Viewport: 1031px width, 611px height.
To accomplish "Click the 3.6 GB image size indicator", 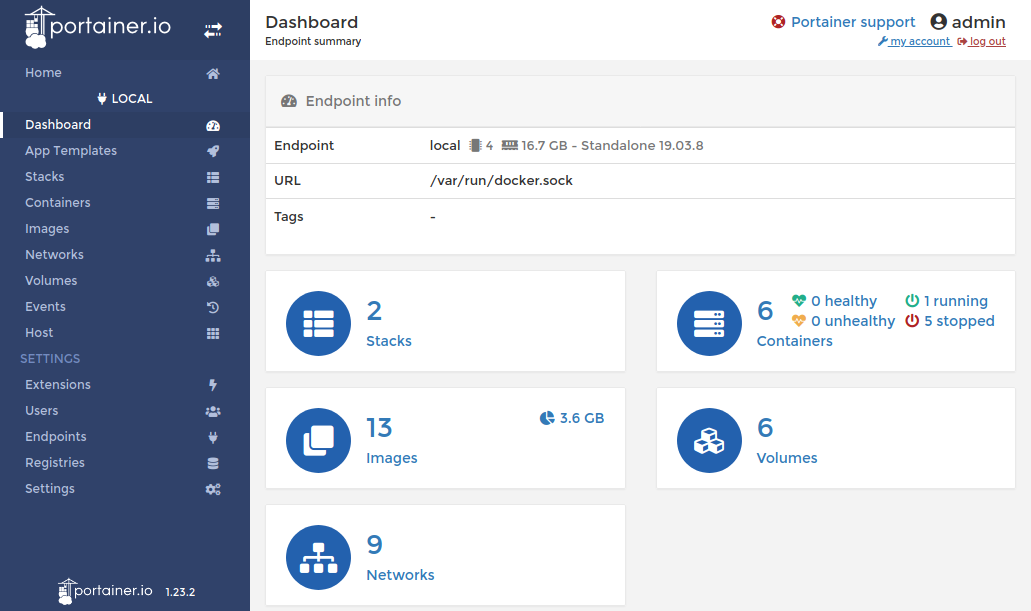I will coord(572,418).
